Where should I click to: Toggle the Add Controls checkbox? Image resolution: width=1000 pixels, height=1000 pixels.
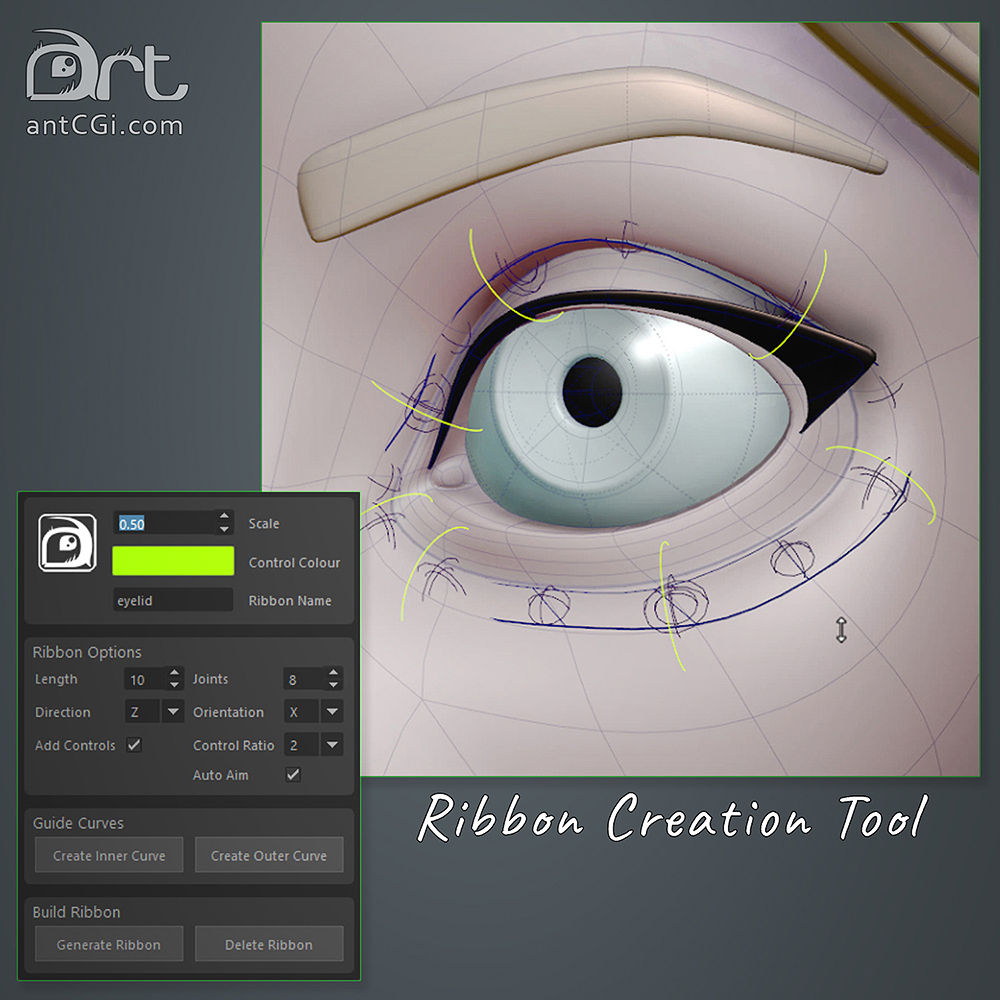tap(134, 745)
